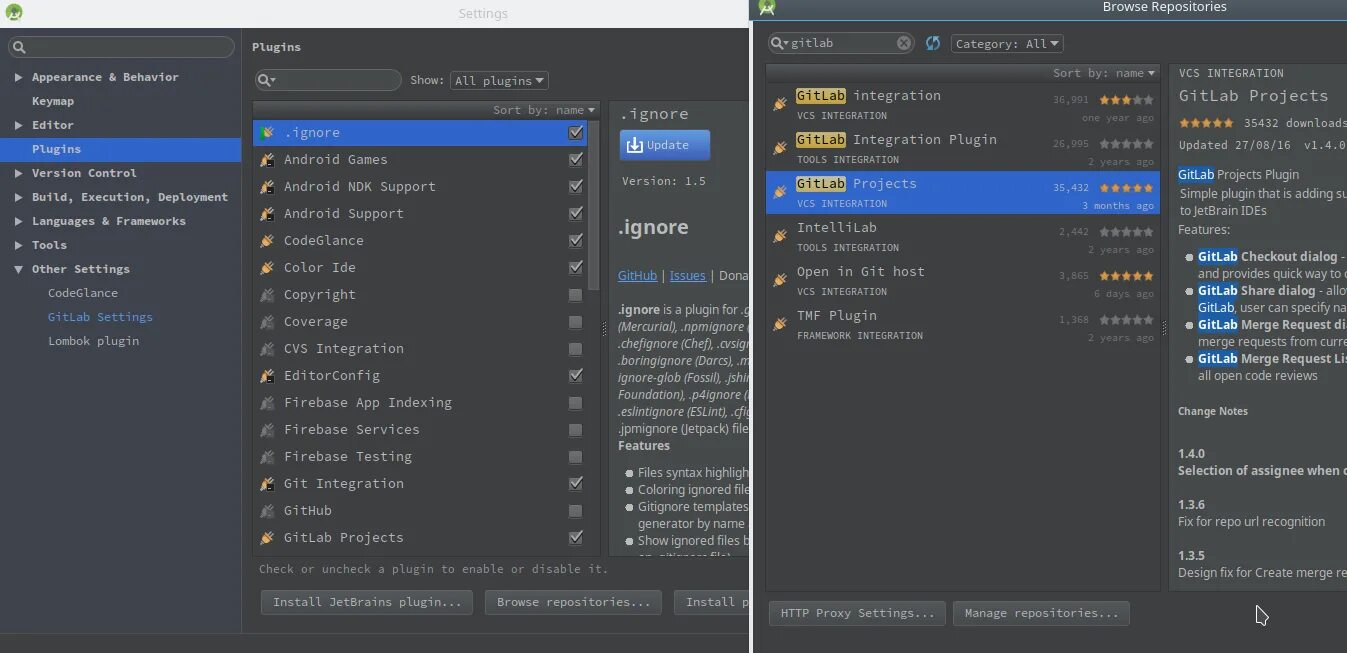Click Browse repositories... button
Screen dimensions: 1347x653
tap(573, 602)
